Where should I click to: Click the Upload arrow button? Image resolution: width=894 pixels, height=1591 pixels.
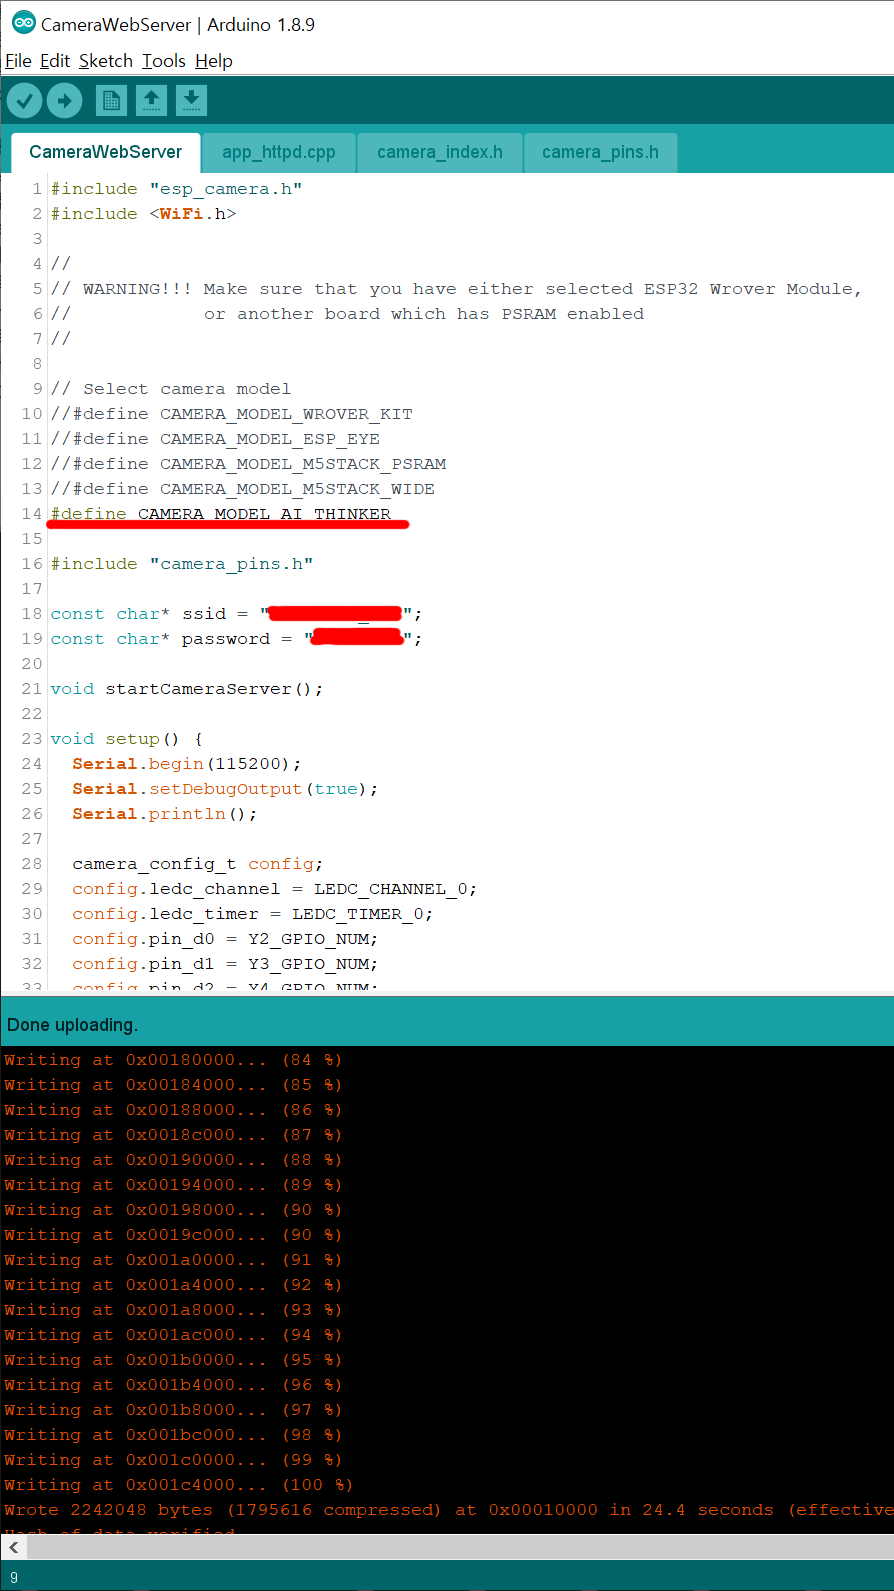[x=65, y=100]
